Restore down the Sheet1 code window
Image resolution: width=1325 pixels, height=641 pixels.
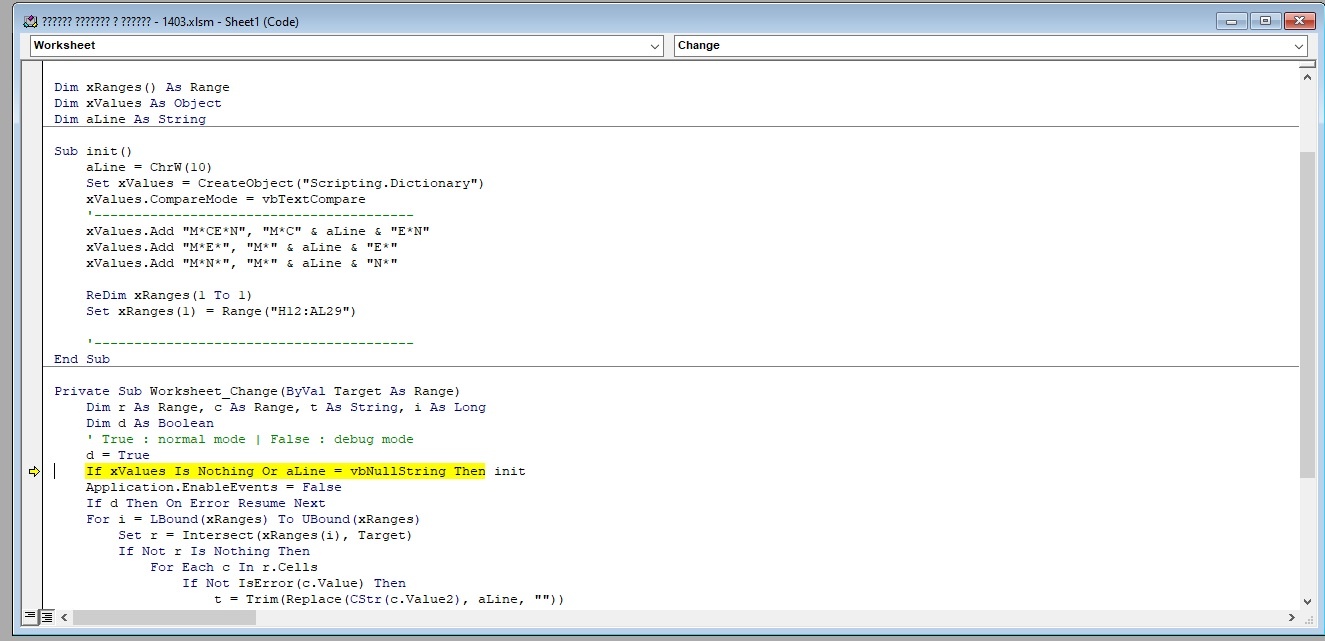[x=1264, y=21]
